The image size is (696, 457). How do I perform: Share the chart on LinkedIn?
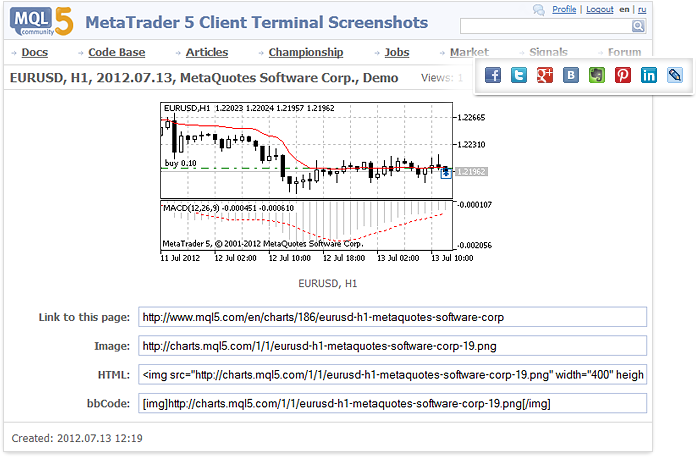pyautogui.click(x=649, y=75)
